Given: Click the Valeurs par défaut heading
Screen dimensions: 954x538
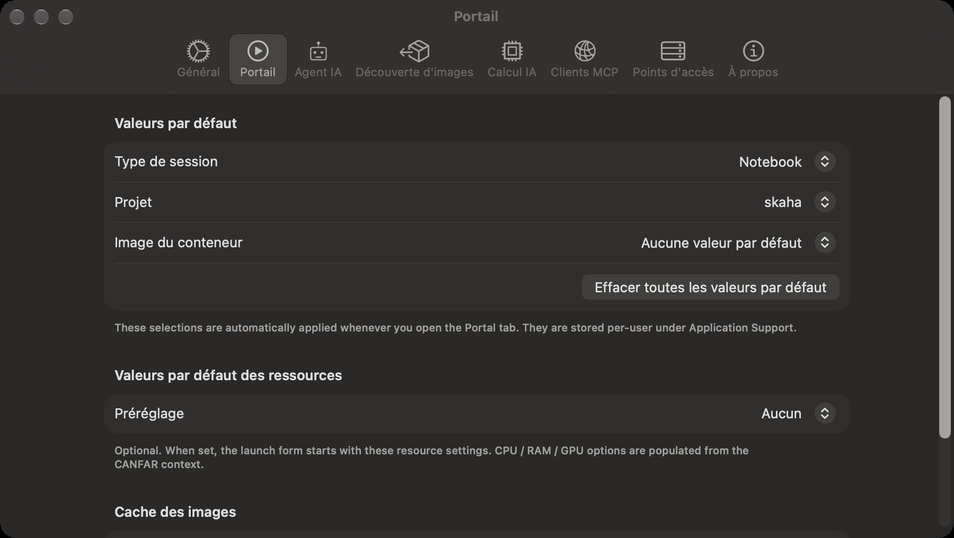Looking at the screenshot, I should [x=175, y=123].
